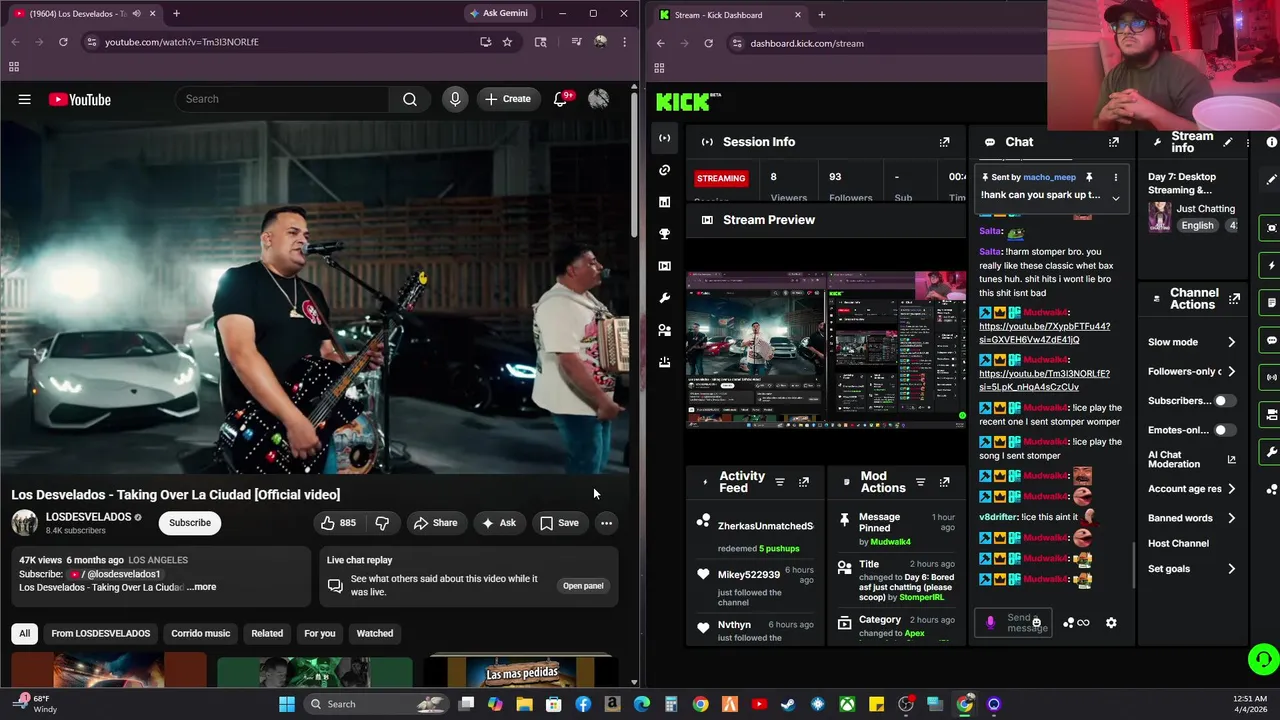Open the Kick sidebar stream icon
Viewport: 1280px width, 720px height.
coord(664,138)
